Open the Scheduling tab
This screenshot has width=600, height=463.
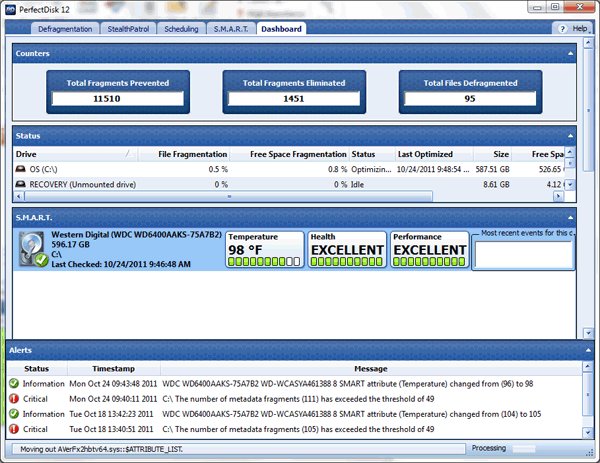(x=181, y=29)
